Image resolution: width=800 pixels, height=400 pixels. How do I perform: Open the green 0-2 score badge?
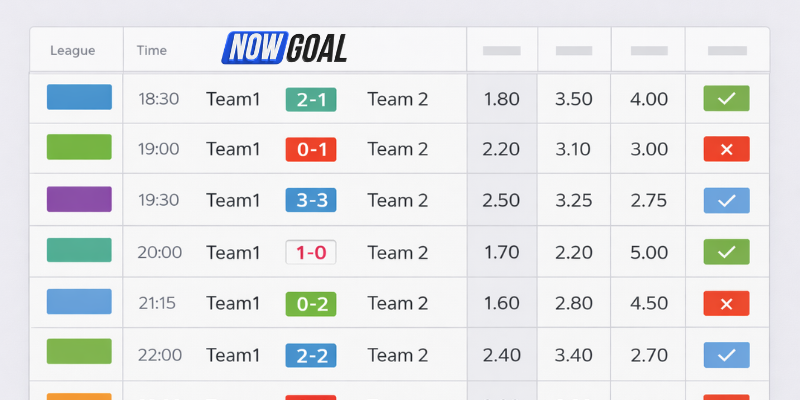click(x=311, y=303)
